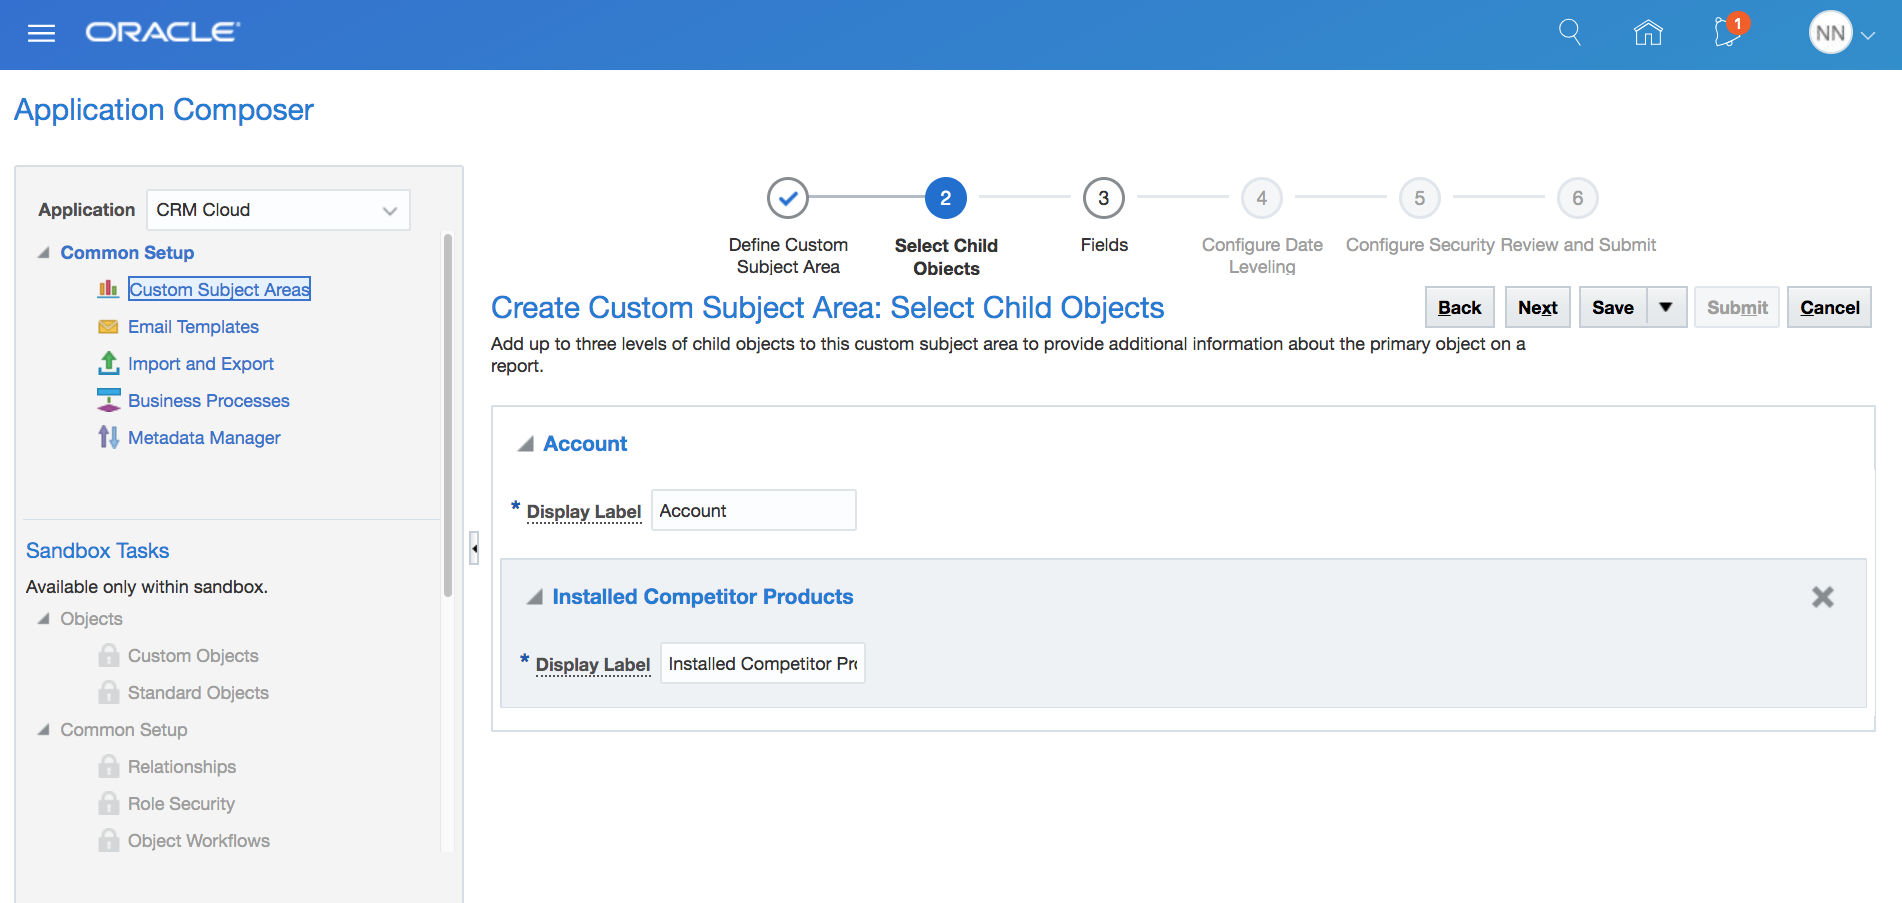Collapse the left panel splitter
This screenshot has height=903, width=1902.
point(474,548)
